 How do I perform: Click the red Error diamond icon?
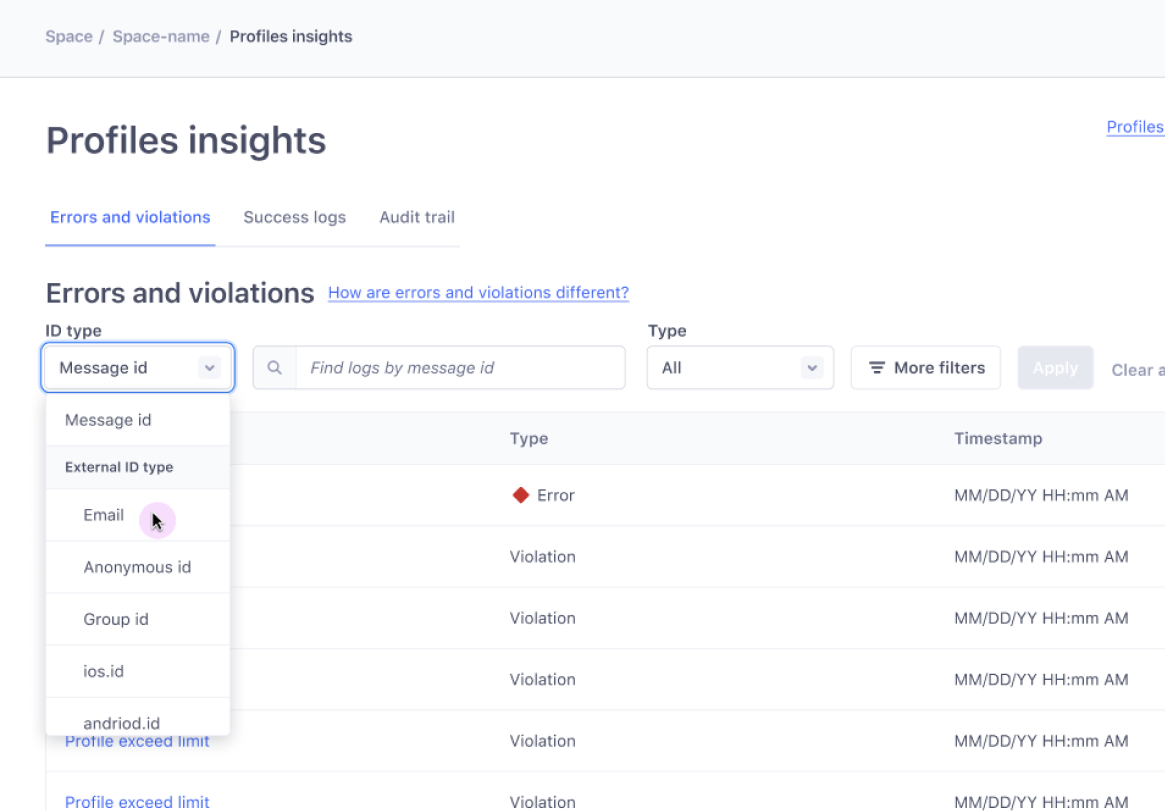pos(521,495)
